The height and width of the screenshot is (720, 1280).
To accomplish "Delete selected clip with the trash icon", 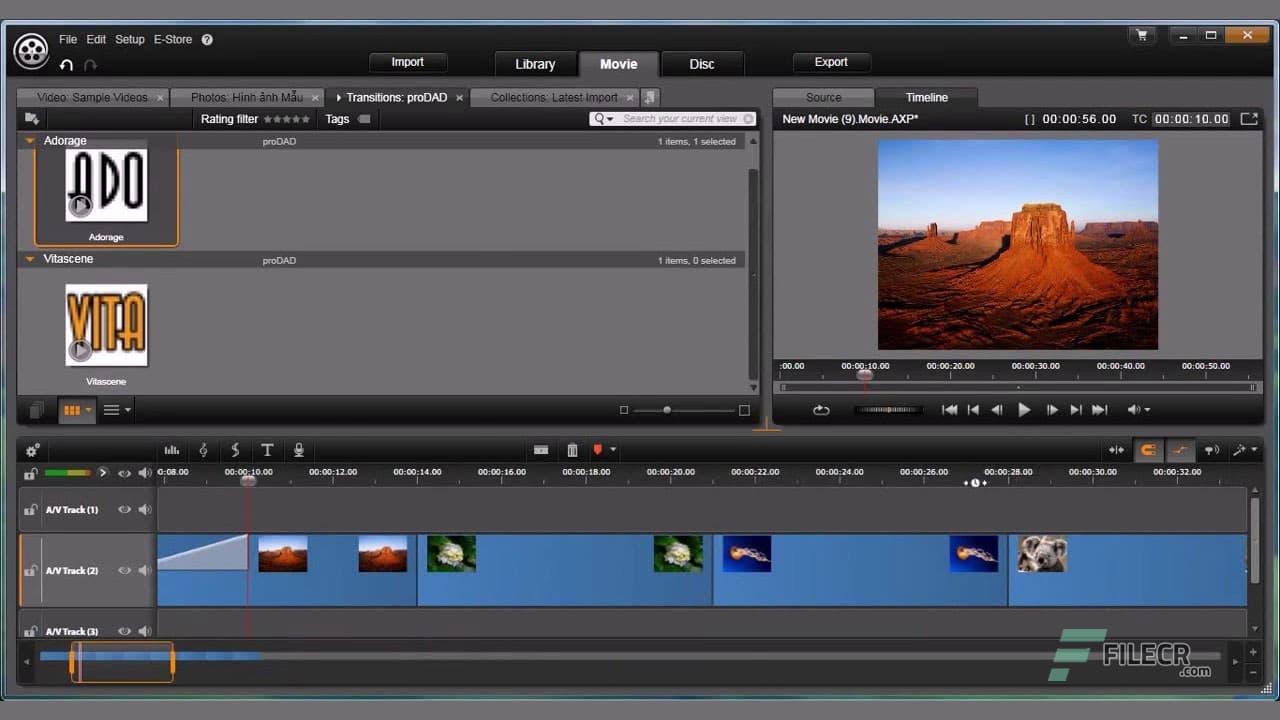I will coord(572,450).
